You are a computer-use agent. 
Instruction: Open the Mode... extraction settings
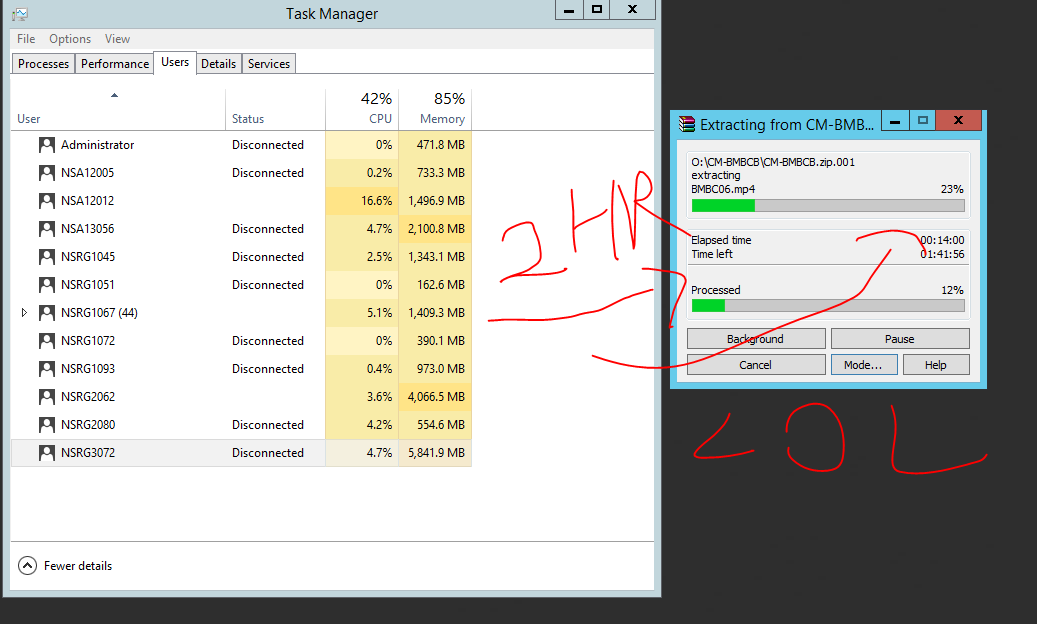coord(864,365)
